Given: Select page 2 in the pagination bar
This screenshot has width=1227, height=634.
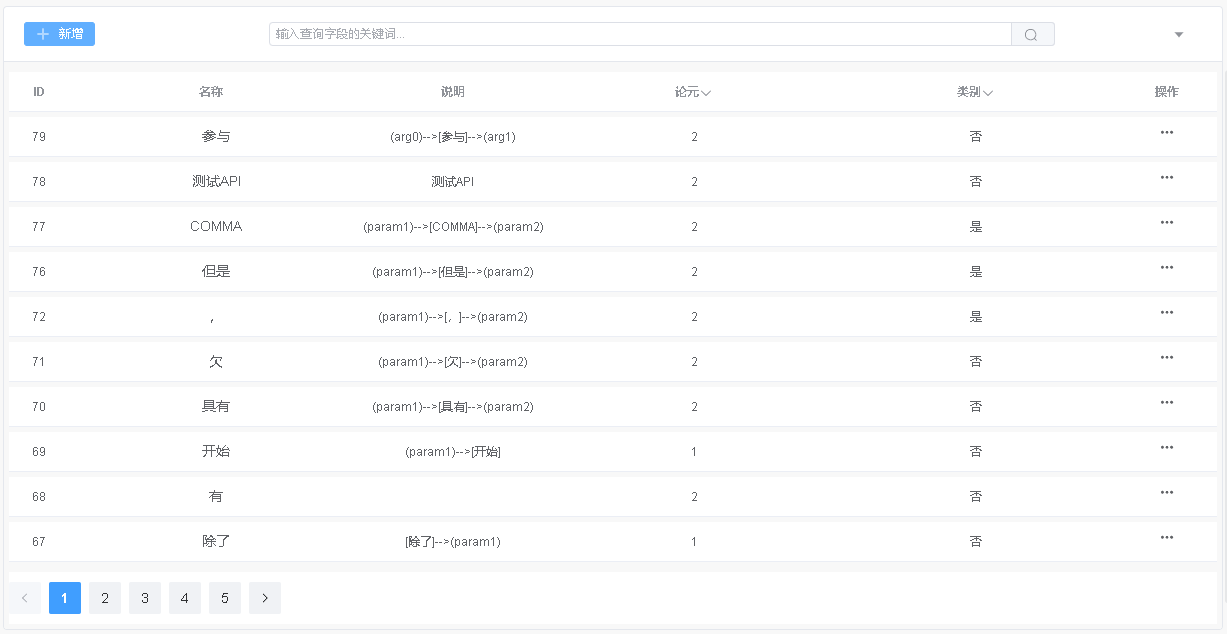Looking at the screenshot, I should point(104,597).
